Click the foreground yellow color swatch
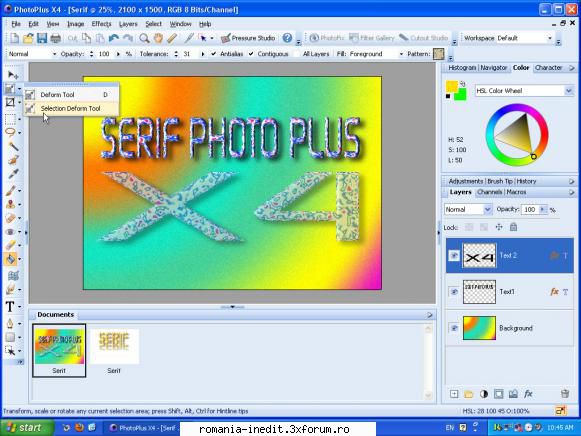Screen dimensions: 581x436 (x=452, y=86)
